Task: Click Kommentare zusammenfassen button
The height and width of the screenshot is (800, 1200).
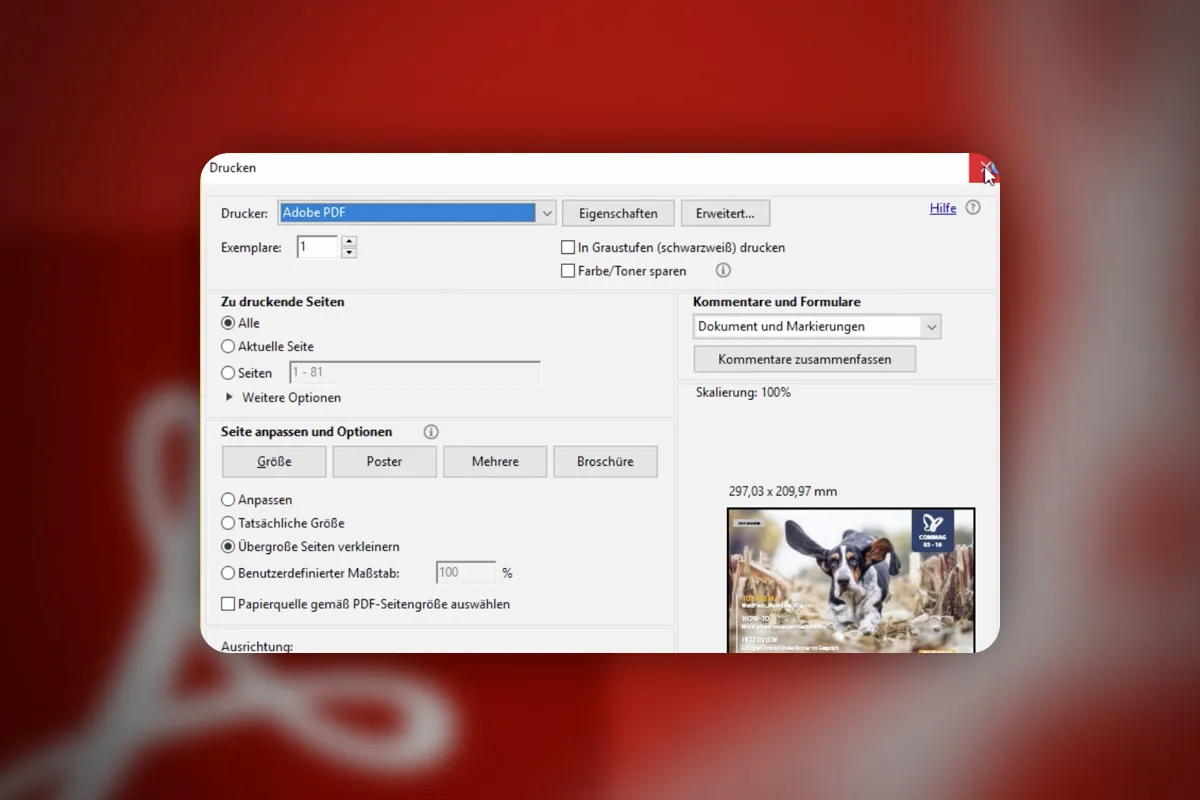Action: 805,359
